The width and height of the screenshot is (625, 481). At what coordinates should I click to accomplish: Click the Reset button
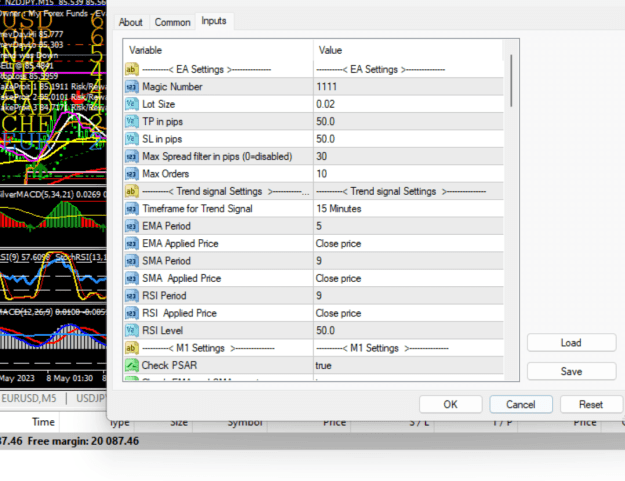pyautogui.click(x=591, y=404)
